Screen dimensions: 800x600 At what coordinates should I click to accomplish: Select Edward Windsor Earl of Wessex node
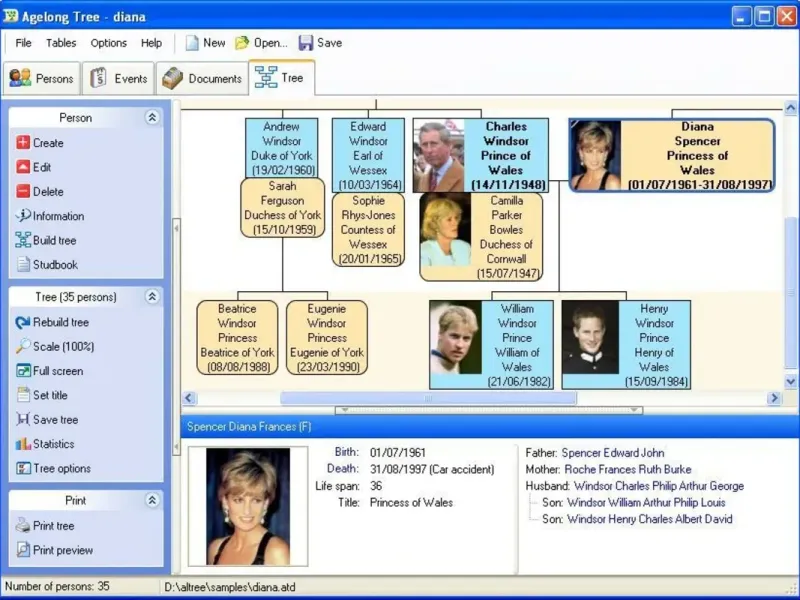pyautogui.click(x=368, y=155)
